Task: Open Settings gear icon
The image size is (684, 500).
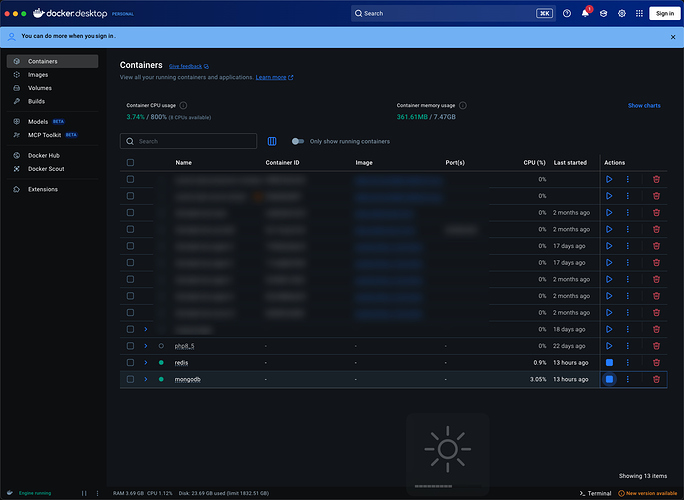Action: point(622,14)
